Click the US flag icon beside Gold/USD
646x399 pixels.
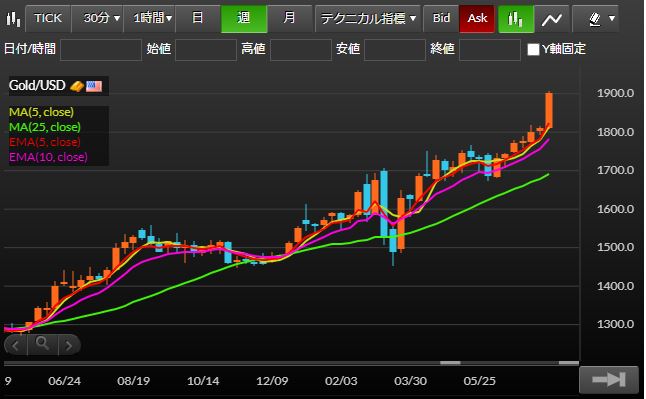pyautogui.click(x=94, y=86)
